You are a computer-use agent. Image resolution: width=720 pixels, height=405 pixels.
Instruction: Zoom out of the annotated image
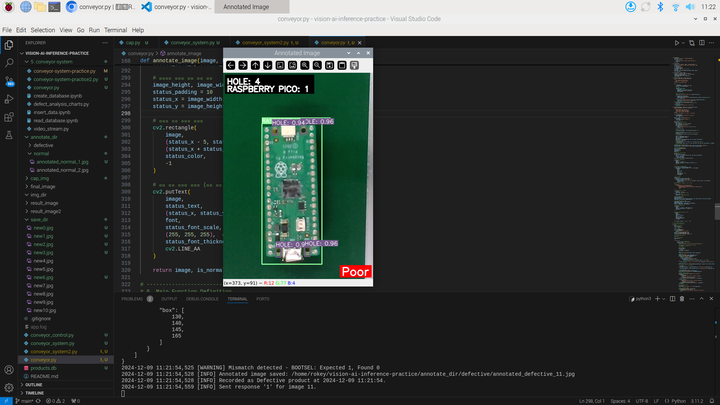317,66
